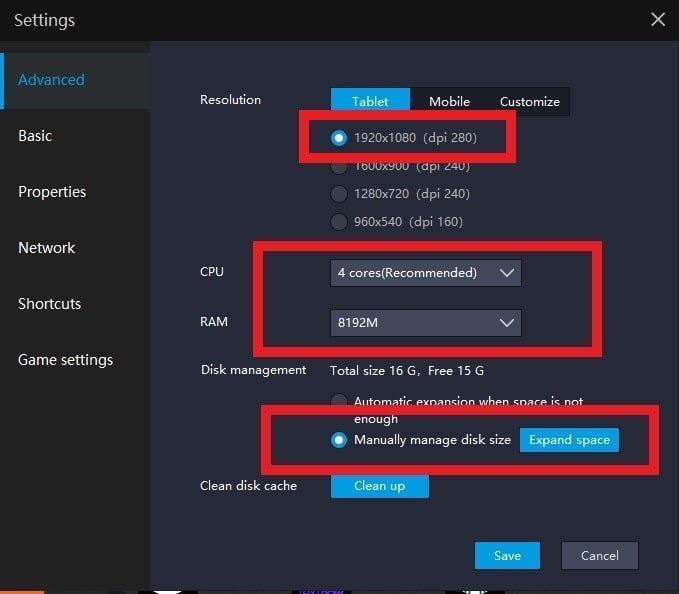The width and height of the screenshot is (679, 594).
Task: Go to Network settings section
Action: point(46,248)
